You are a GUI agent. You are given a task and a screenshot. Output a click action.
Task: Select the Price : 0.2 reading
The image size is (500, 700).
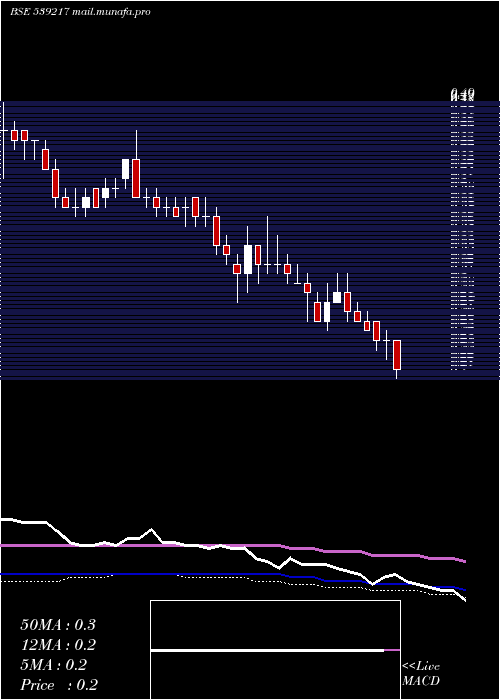pyautogui.click(x=59, y=685)
